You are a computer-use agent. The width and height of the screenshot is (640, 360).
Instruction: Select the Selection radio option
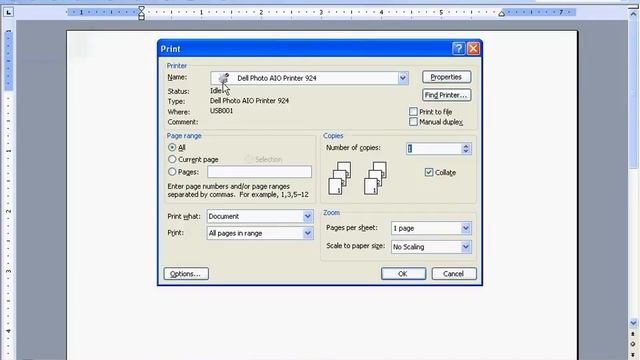pos(249,159)
